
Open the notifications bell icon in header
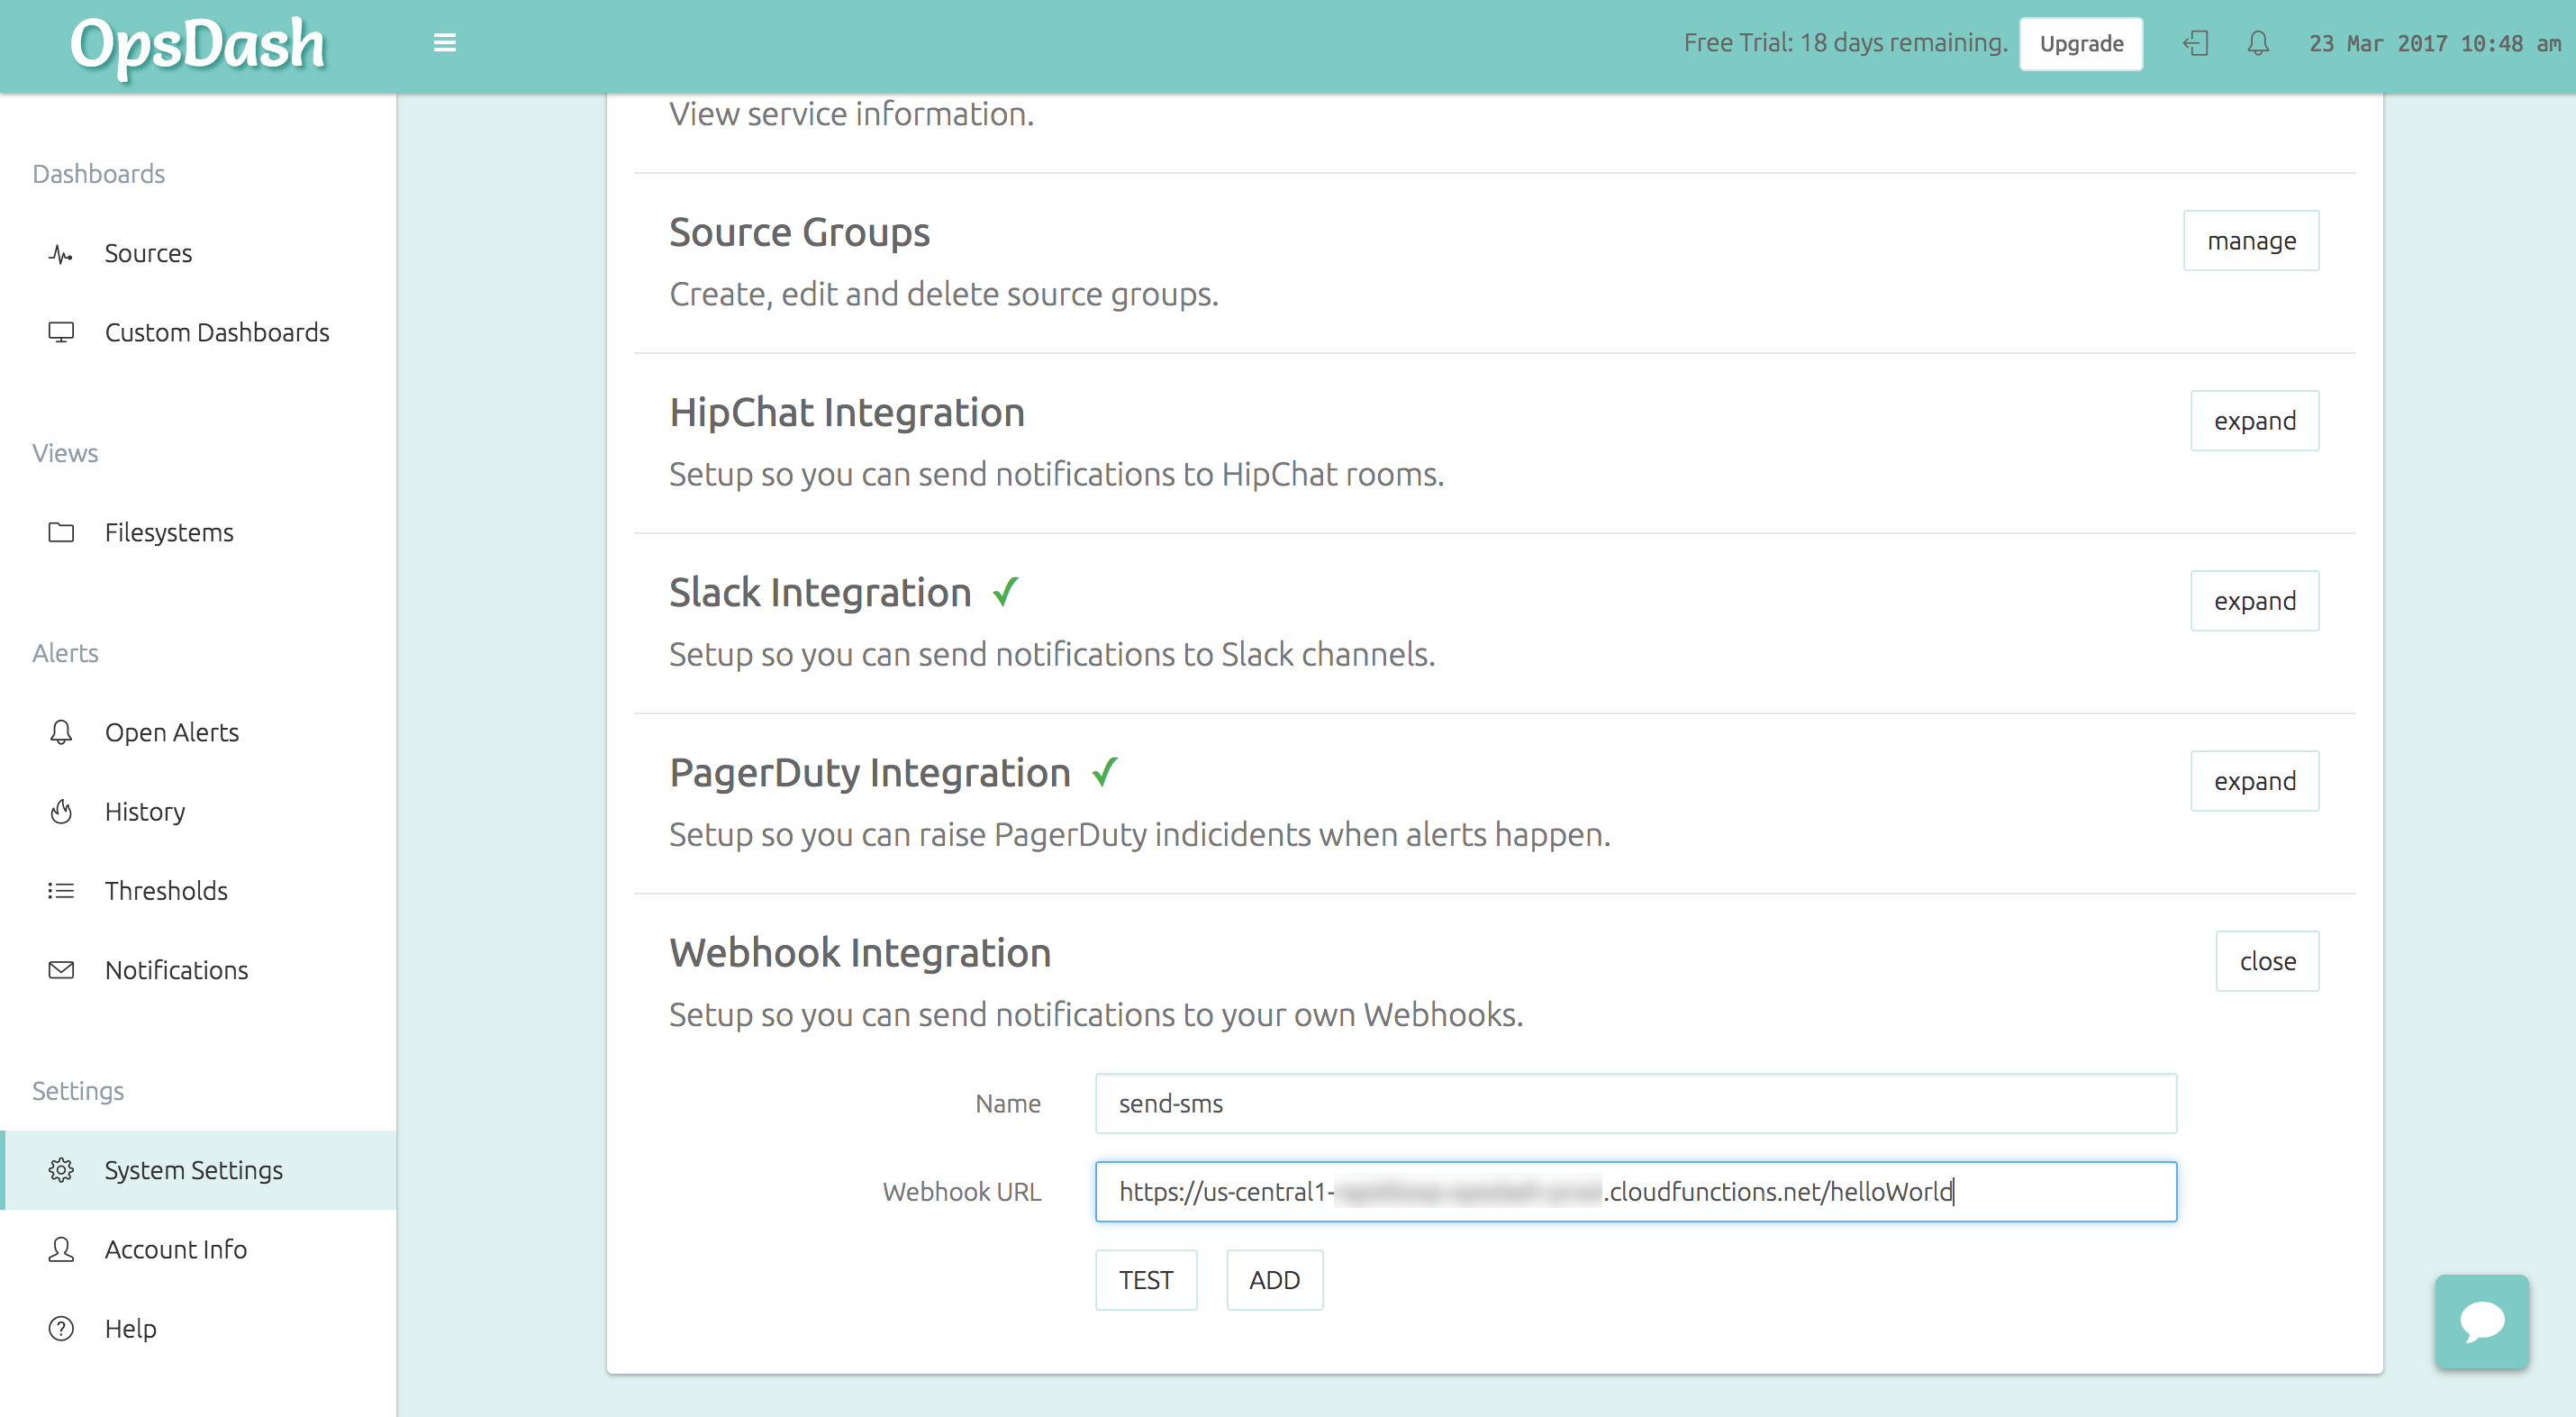coord(2258,43)
